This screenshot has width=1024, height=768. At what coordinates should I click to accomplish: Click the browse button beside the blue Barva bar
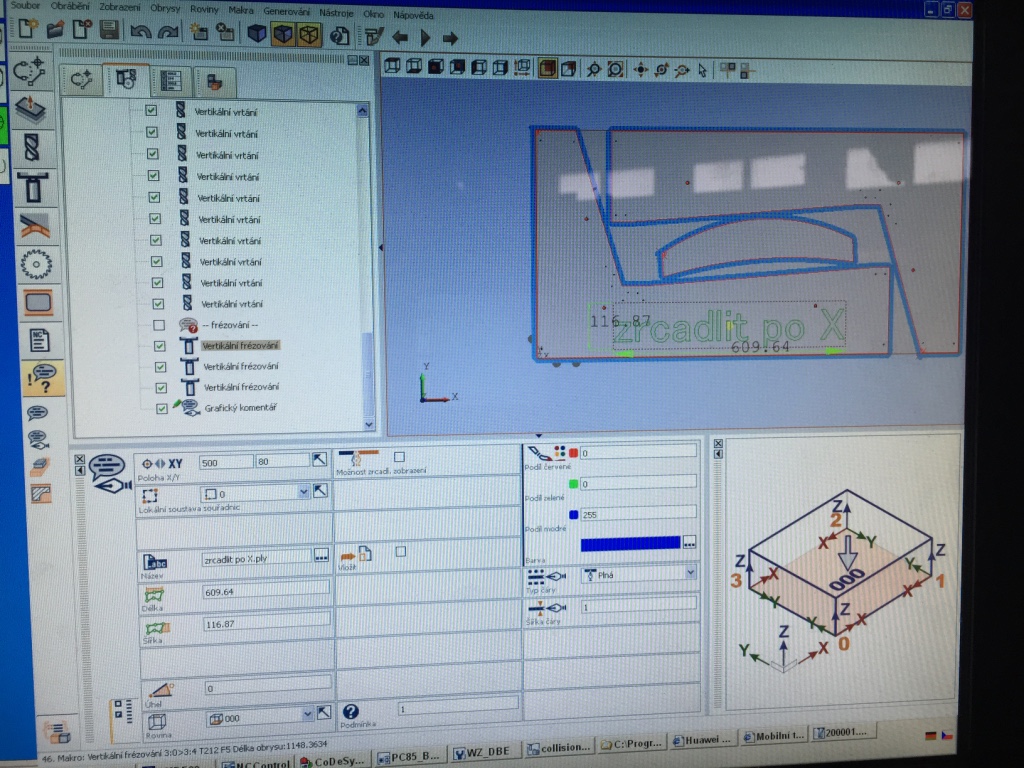pyautogui.click(x=689, y=543)
